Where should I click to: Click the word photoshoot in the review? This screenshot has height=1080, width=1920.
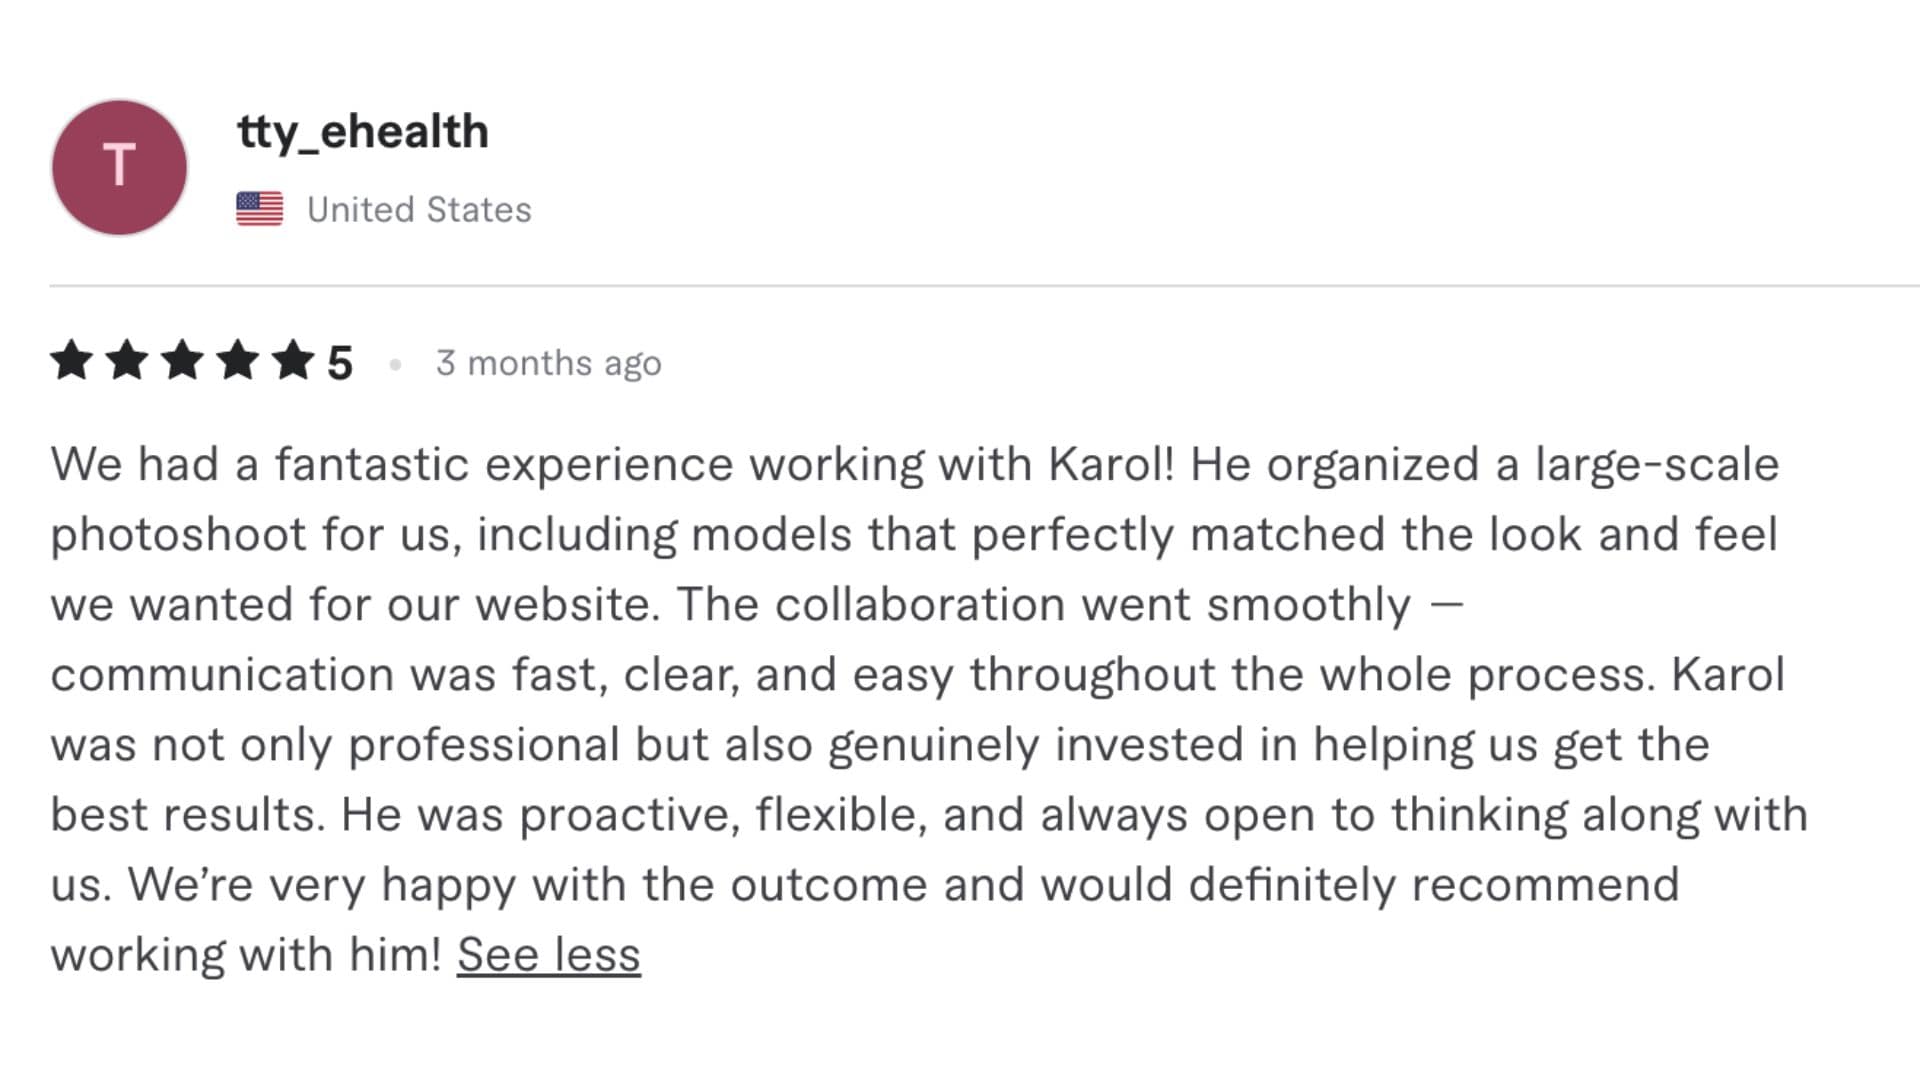178,536
